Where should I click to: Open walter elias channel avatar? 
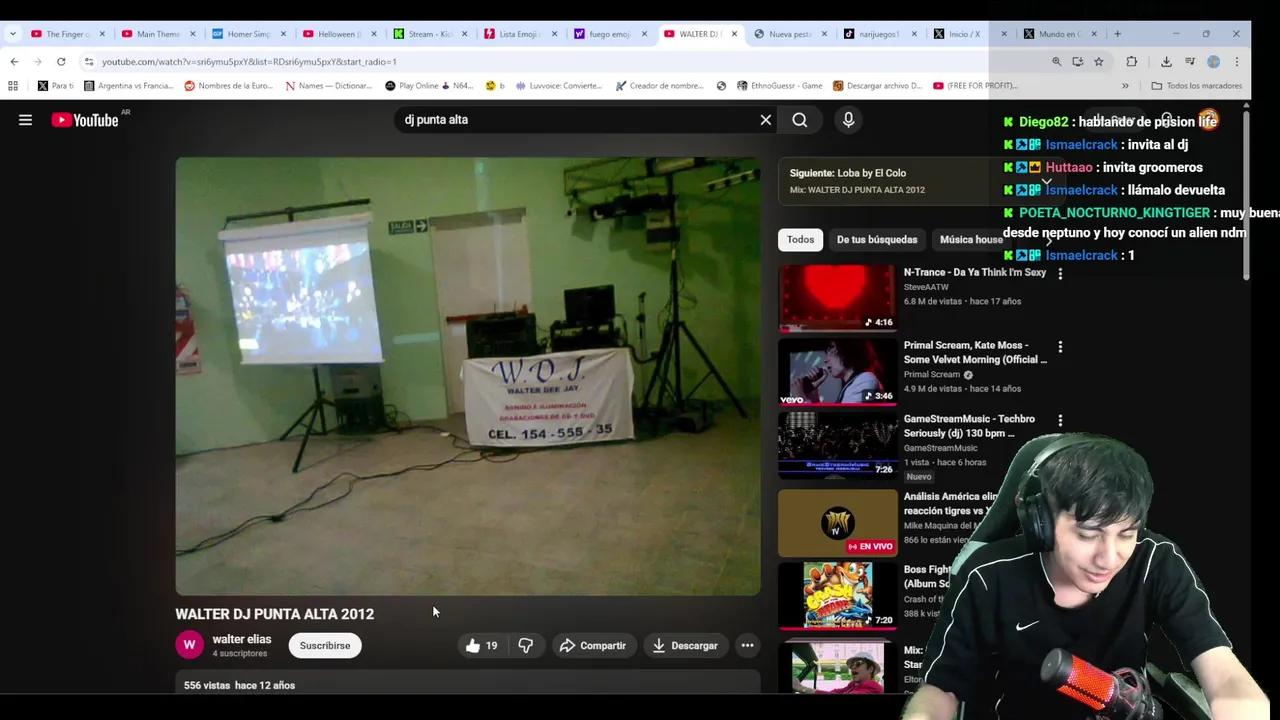(189, 645)
